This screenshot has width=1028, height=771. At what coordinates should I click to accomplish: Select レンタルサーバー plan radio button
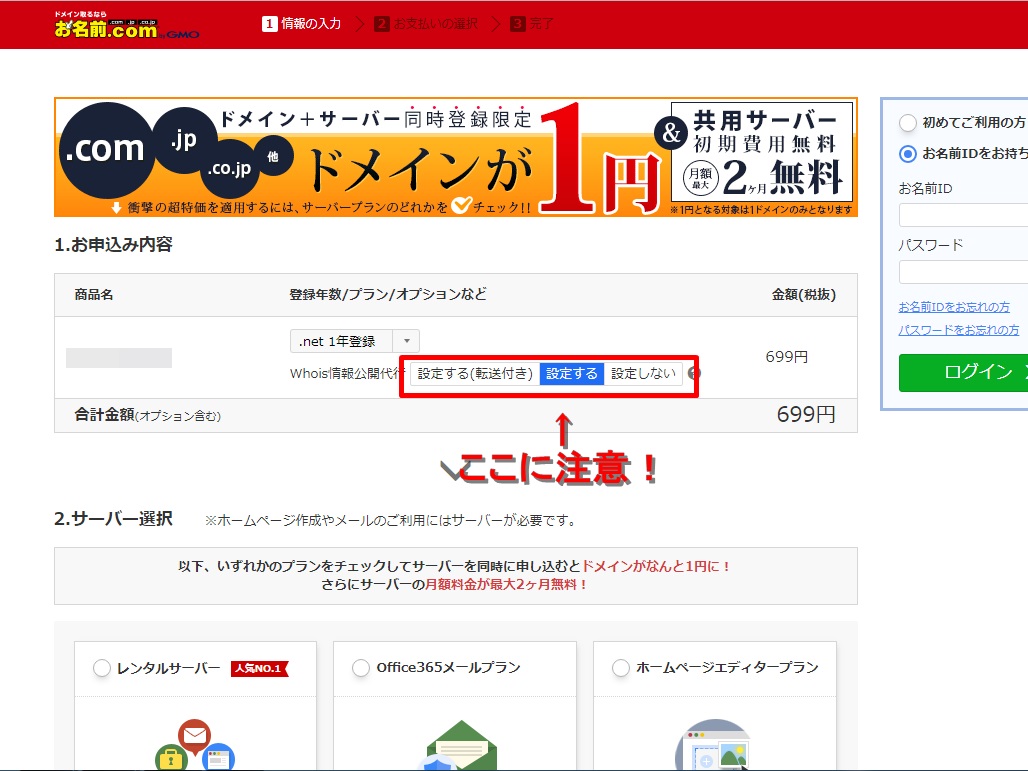click(102, 668)
